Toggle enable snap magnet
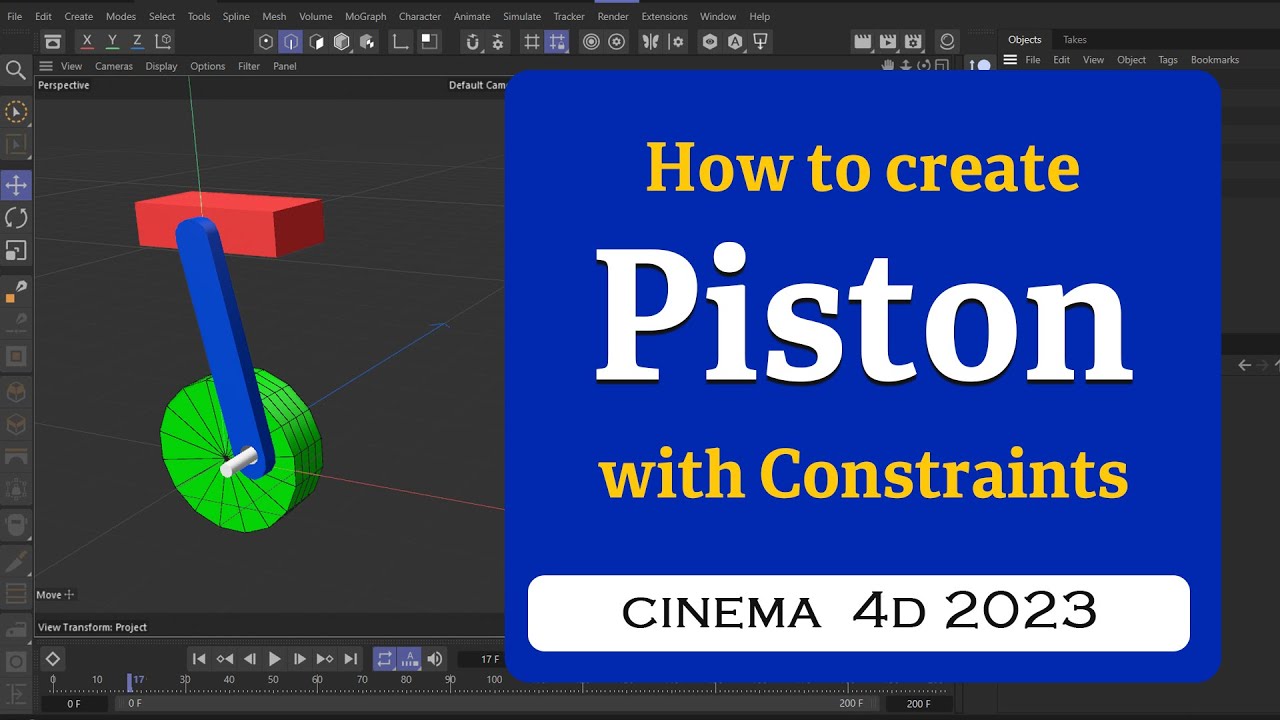 click(473, 41)
